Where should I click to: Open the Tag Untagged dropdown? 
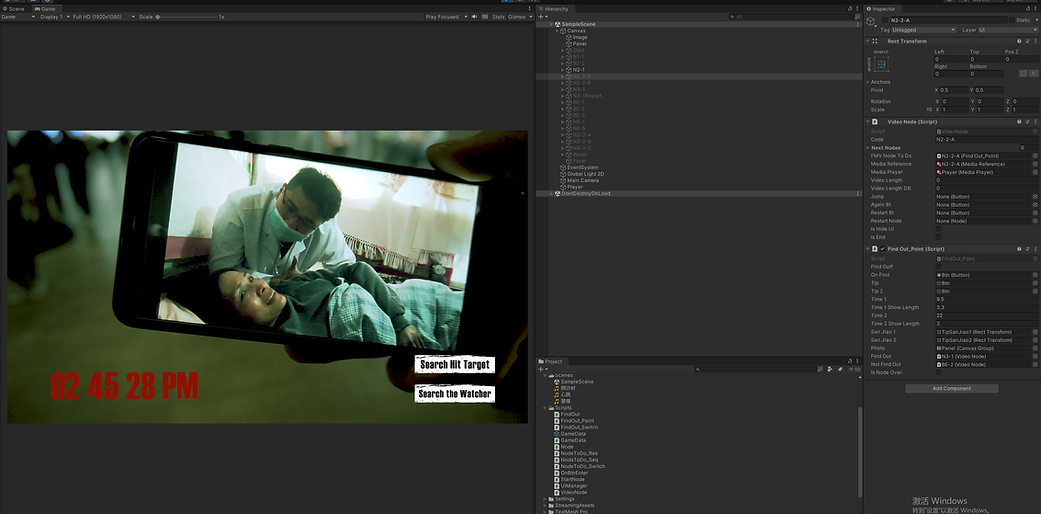coord(923,30)
